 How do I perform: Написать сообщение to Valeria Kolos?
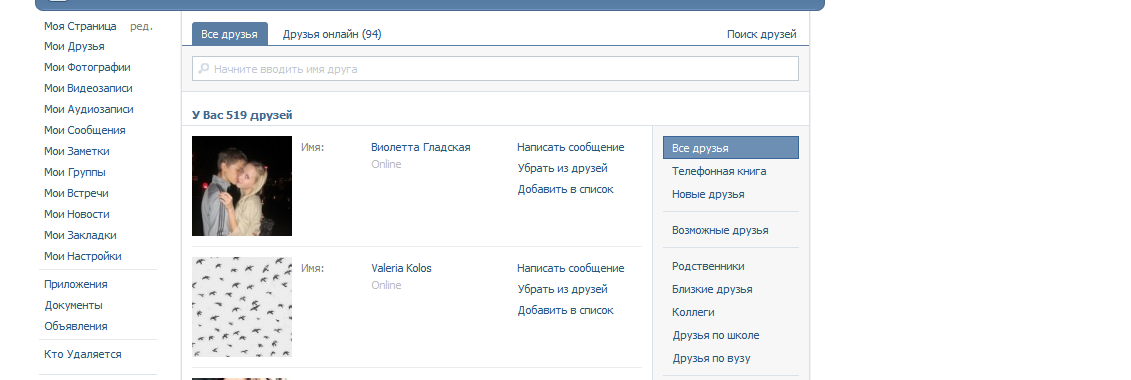(571, 268)
